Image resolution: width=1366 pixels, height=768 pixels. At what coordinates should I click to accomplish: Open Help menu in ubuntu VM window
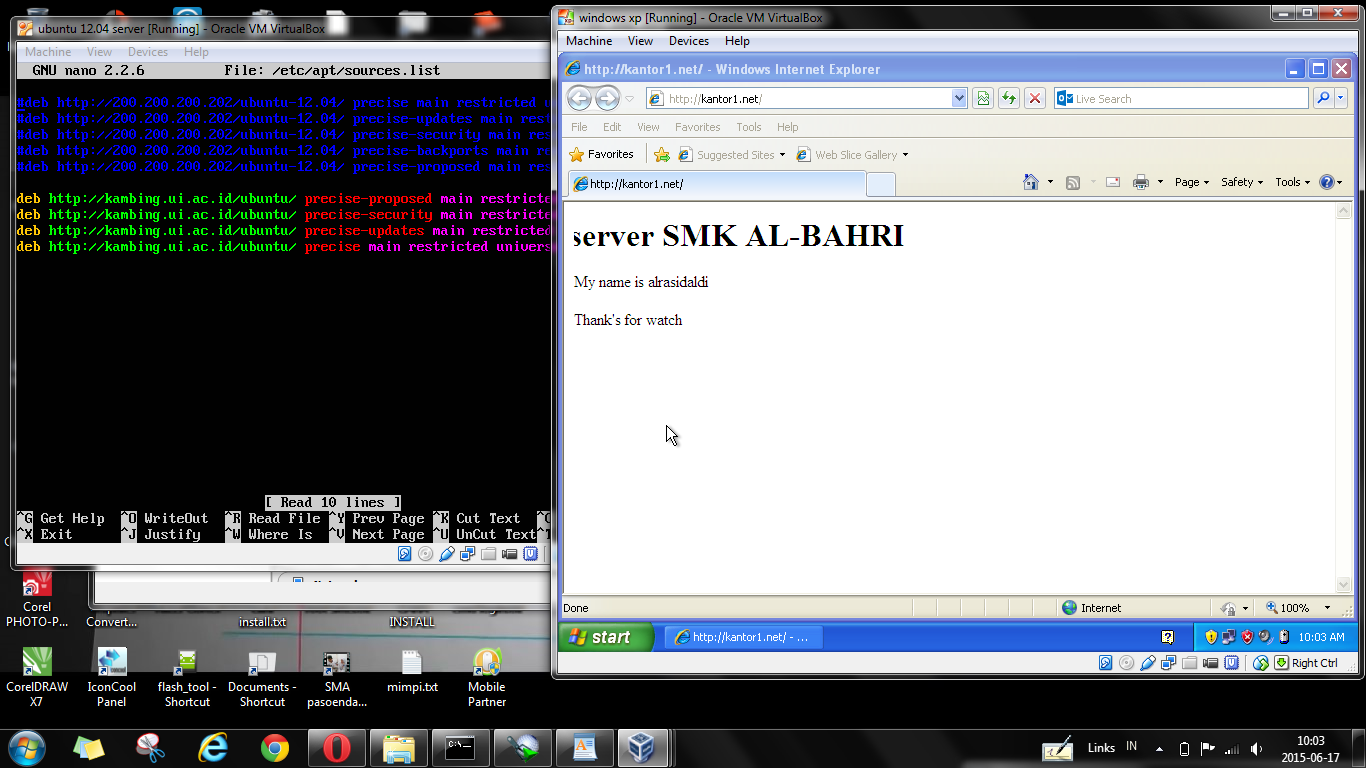(196, 52)
